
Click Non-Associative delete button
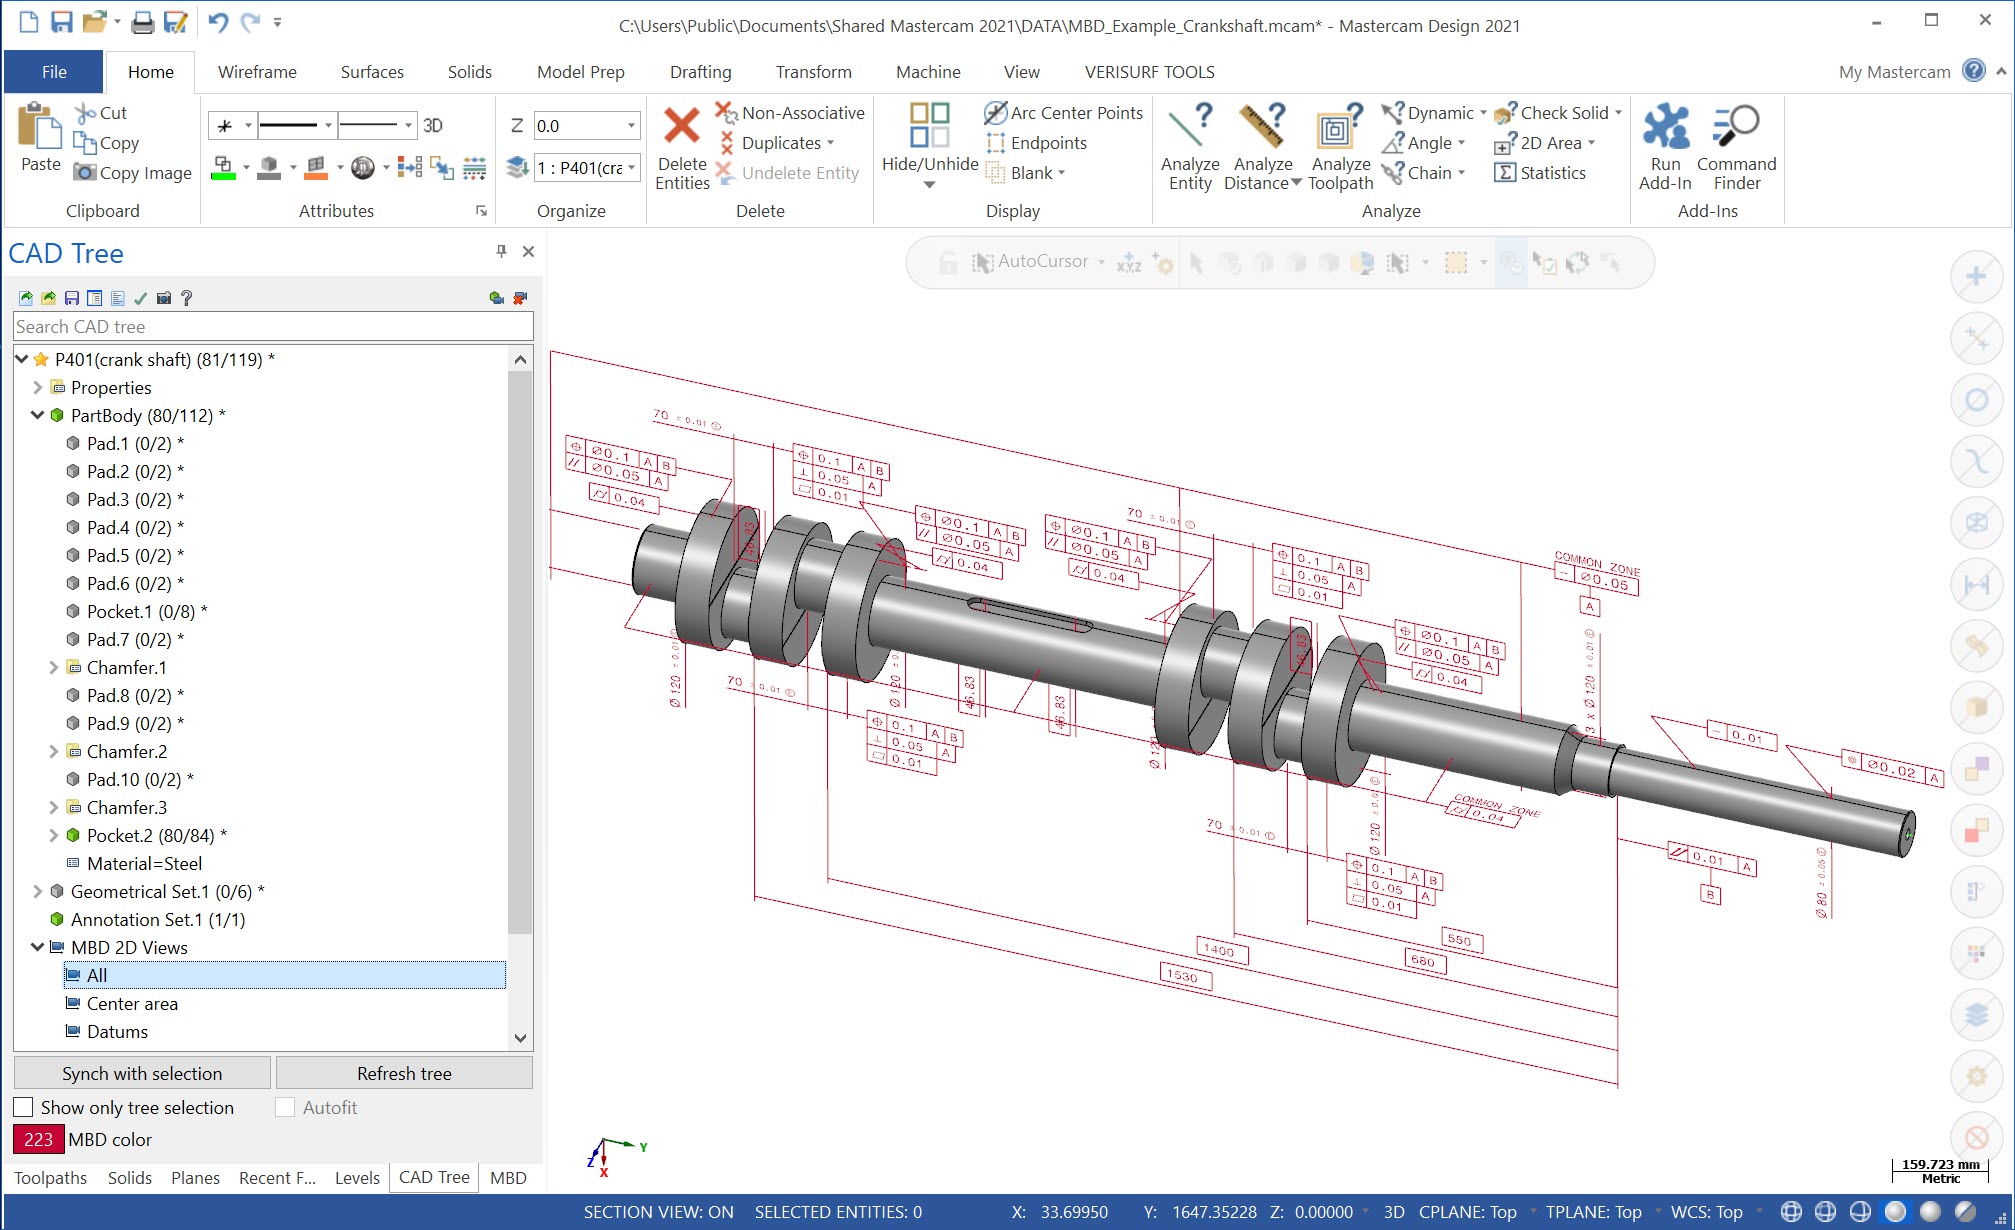(790, 113)
